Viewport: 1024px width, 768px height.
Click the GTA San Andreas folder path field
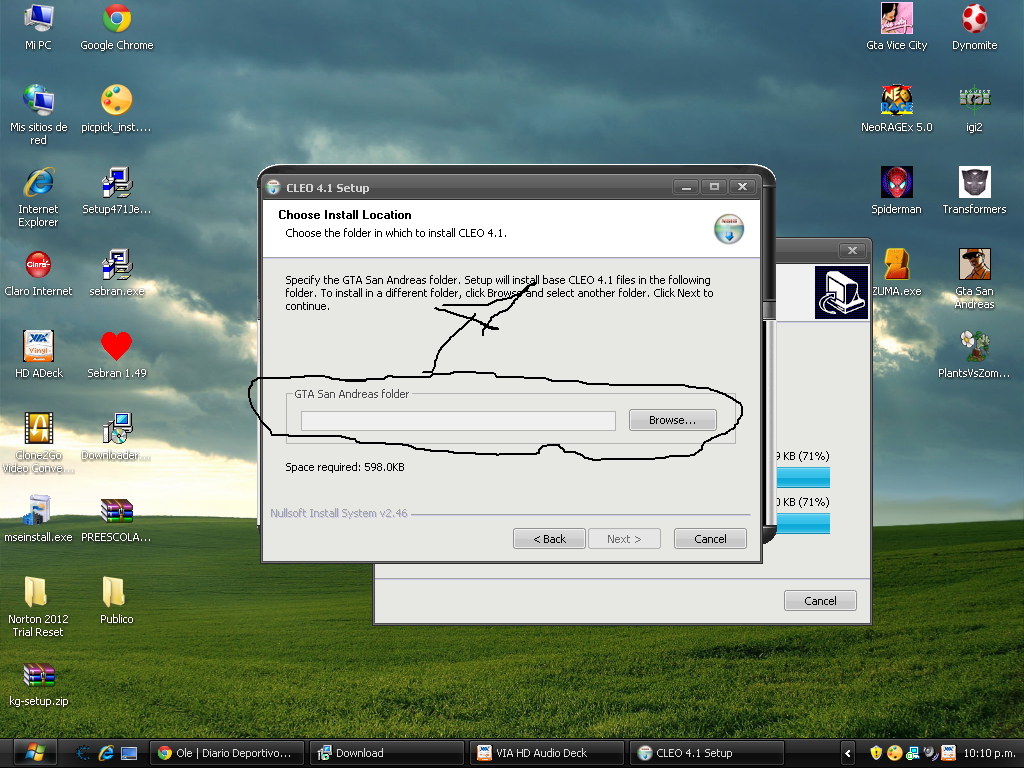pos(458,421)
